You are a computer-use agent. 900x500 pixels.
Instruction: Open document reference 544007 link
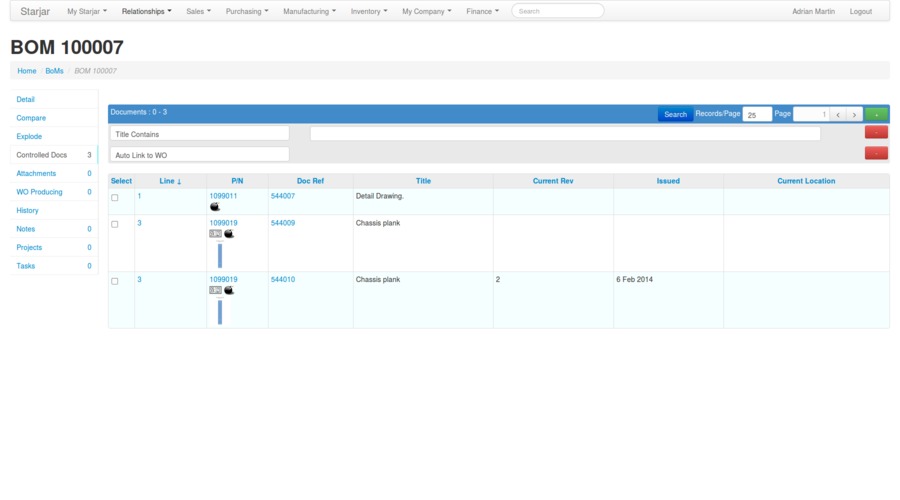(283, 196)
